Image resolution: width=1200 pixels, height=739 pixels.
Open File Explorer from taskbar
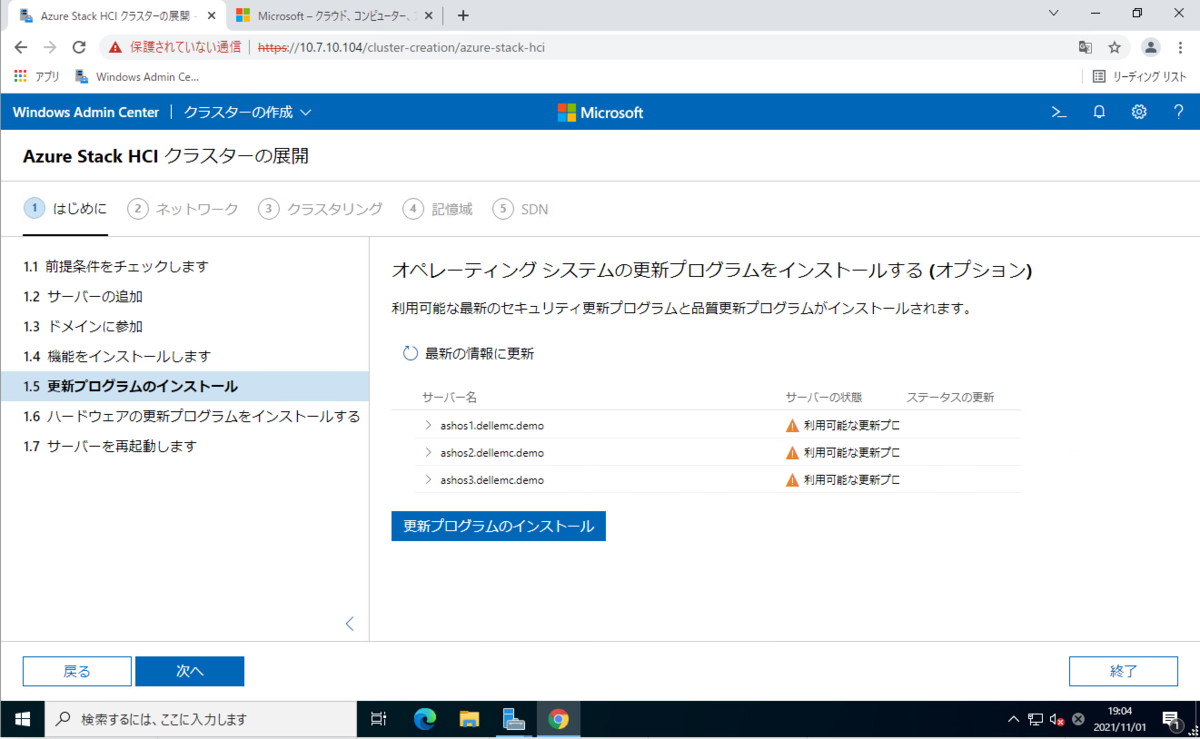[x=469, y=719]
